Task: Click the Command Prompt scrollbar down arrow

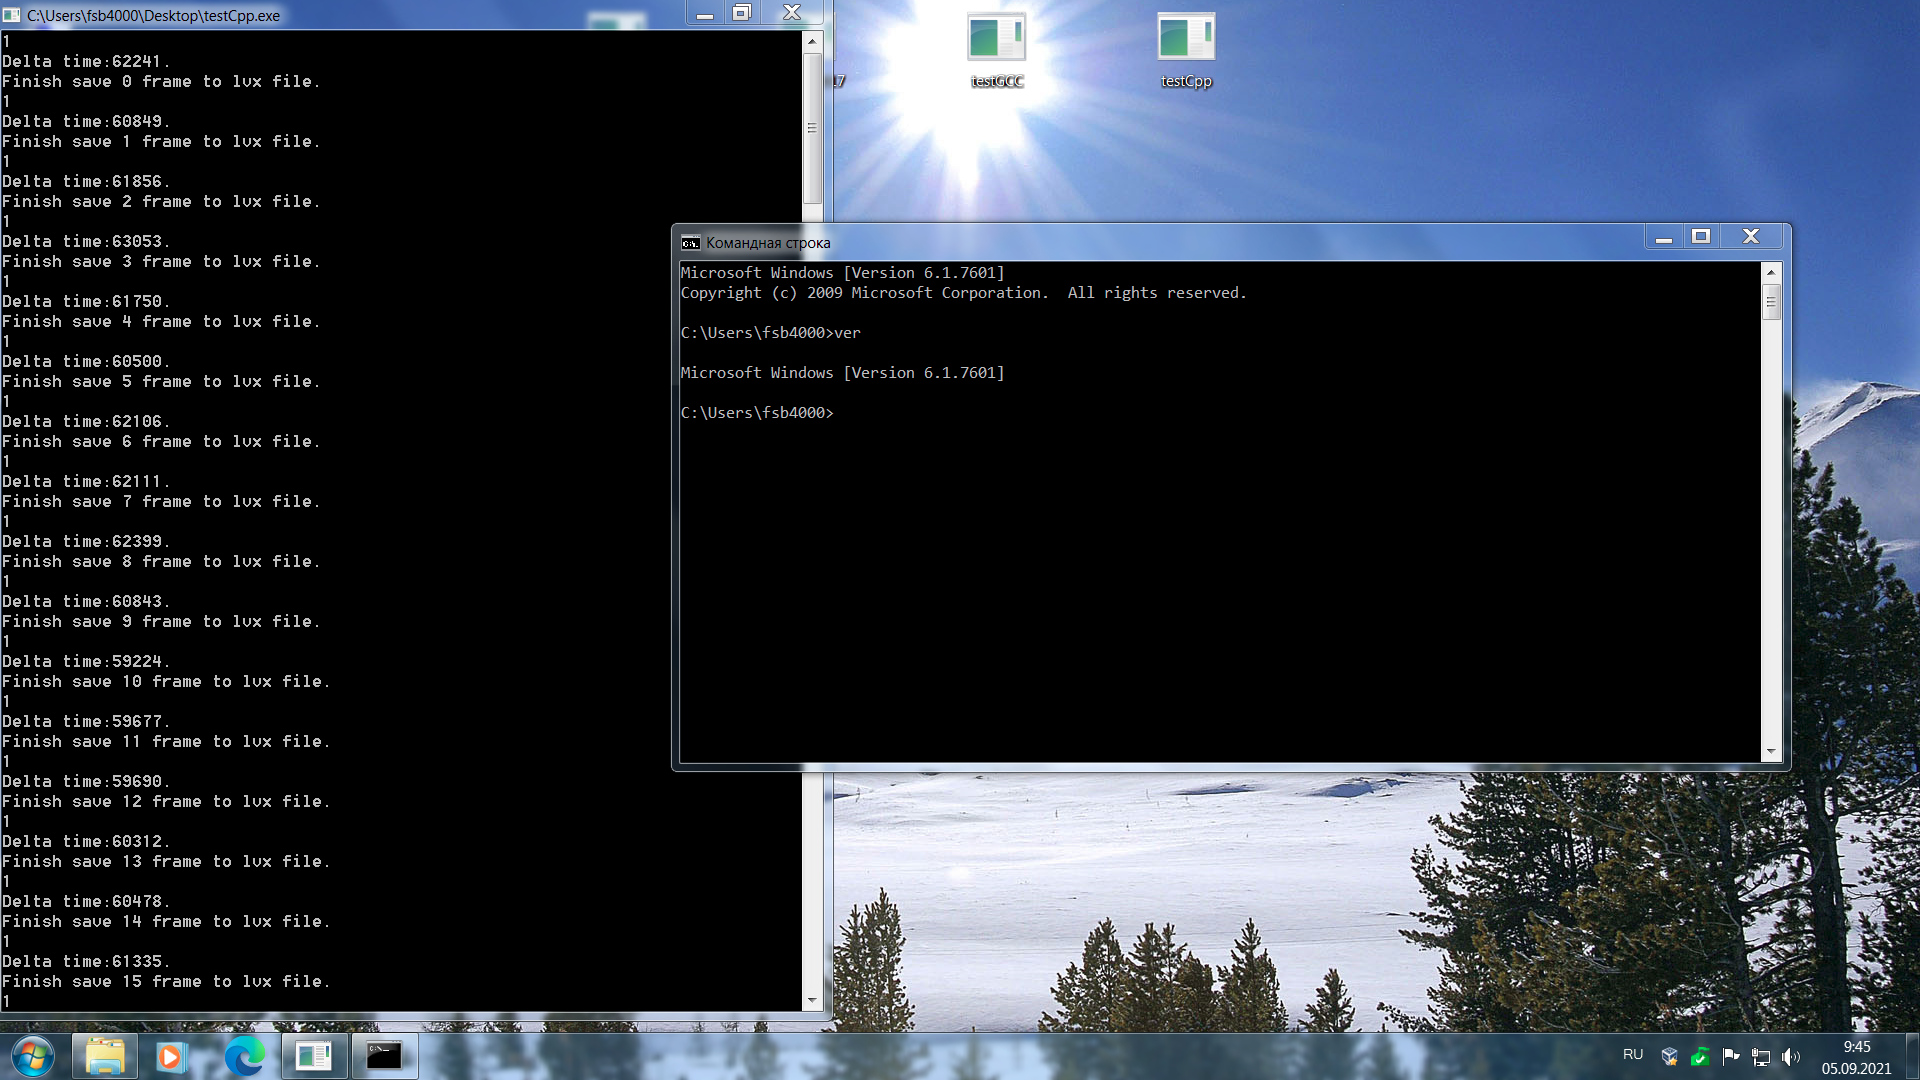Action: pyautogui.click(x=1771, y=751)
